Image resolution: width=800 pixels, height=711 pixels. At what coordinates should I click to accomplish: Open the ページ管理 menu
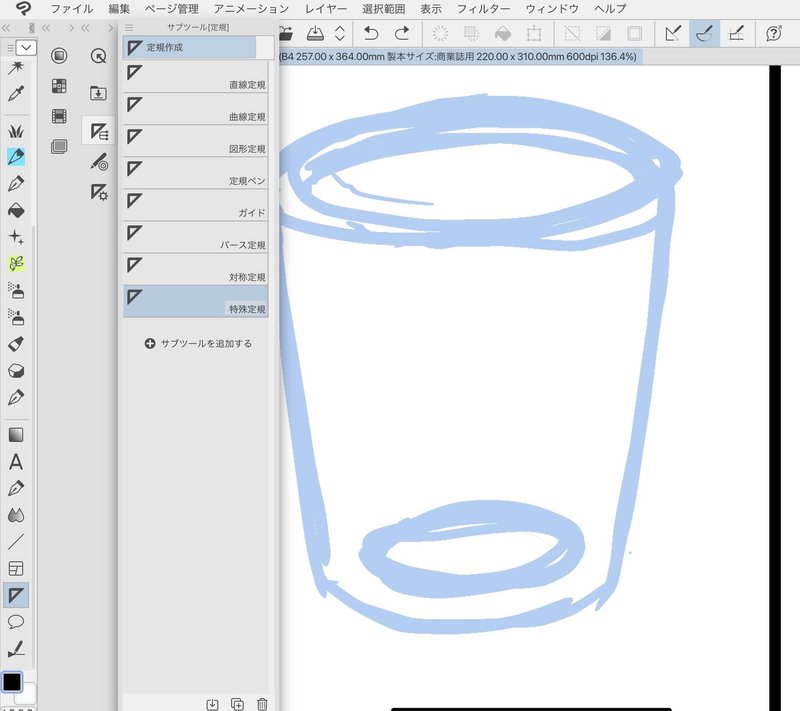coord(171,9)
